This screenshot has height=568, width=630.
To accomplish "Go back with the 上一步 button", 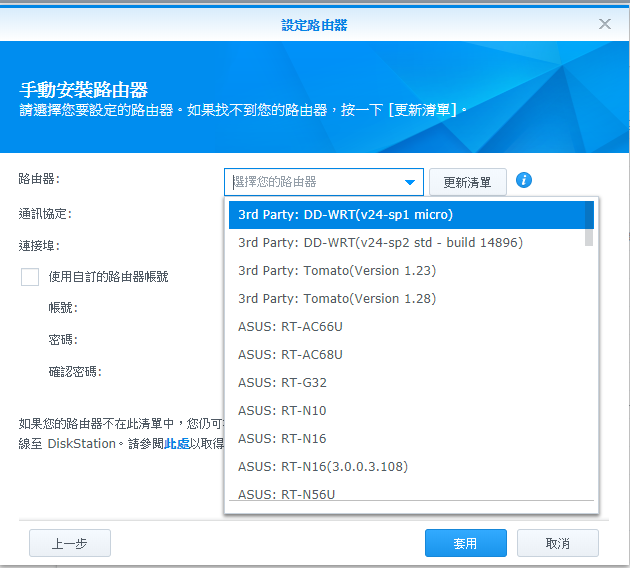I will point(70,543).
